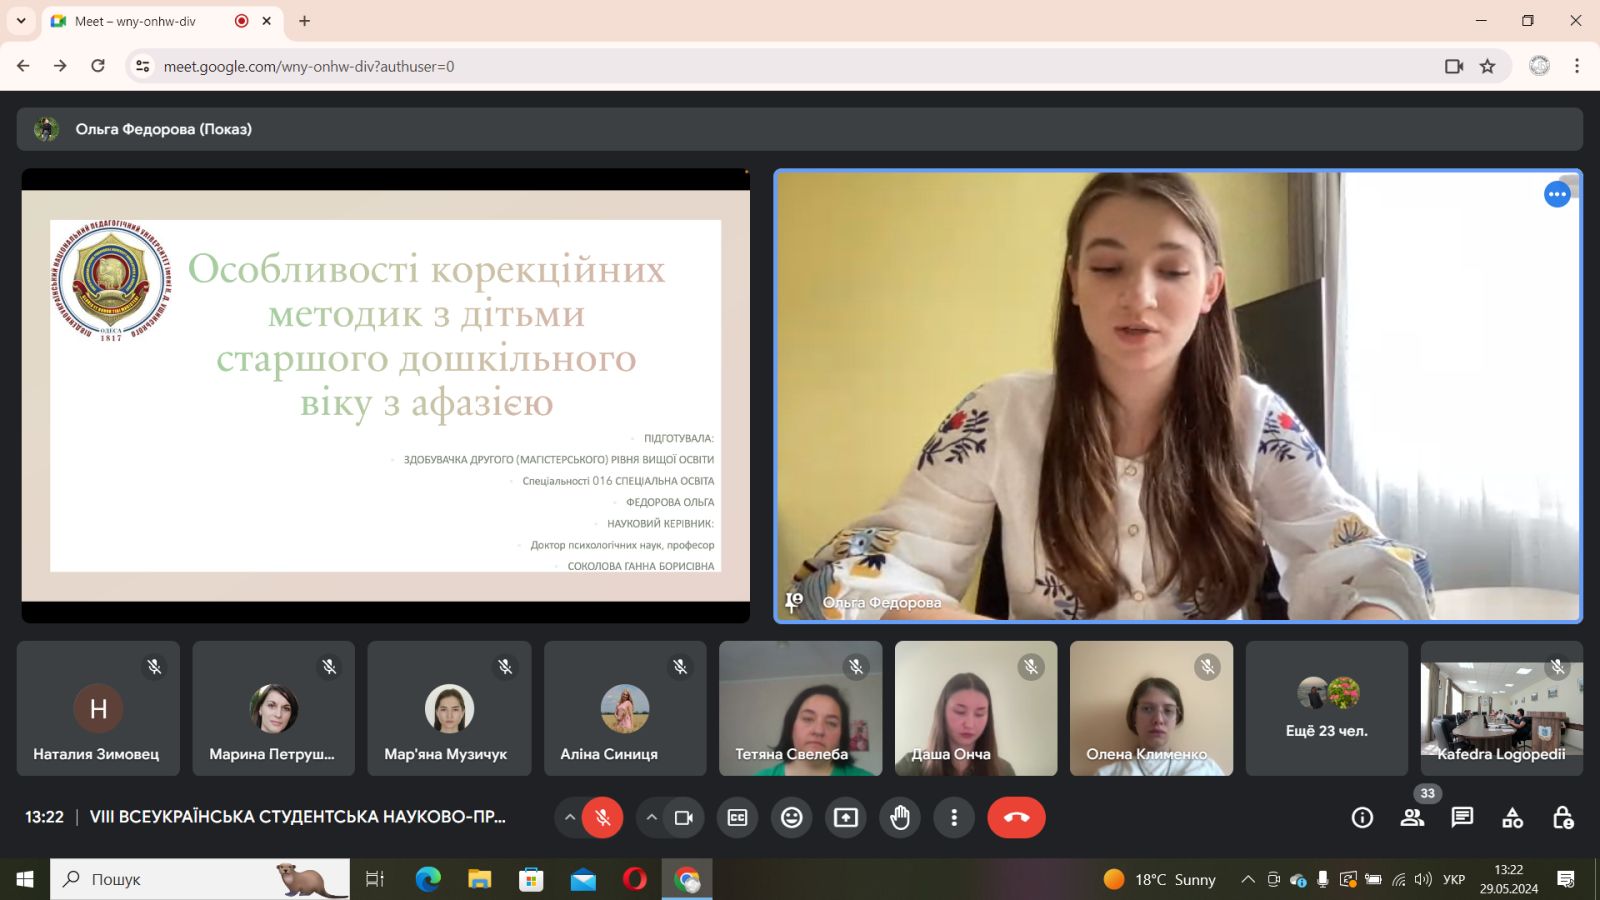Open the emoji reactions button
The height and width of the screenshot is (900, 1600).
[x=791, y=818]
